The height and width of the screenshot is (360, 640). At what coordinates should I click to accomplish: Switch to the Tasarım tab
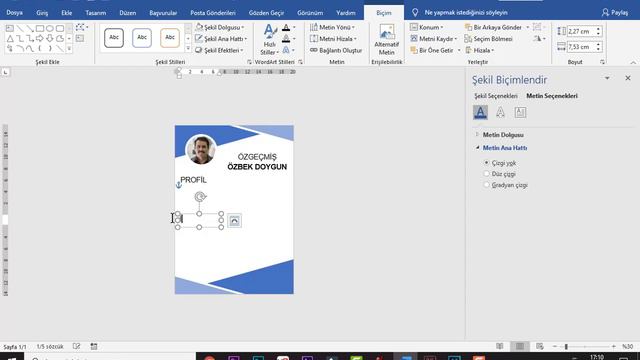point(96,13)
